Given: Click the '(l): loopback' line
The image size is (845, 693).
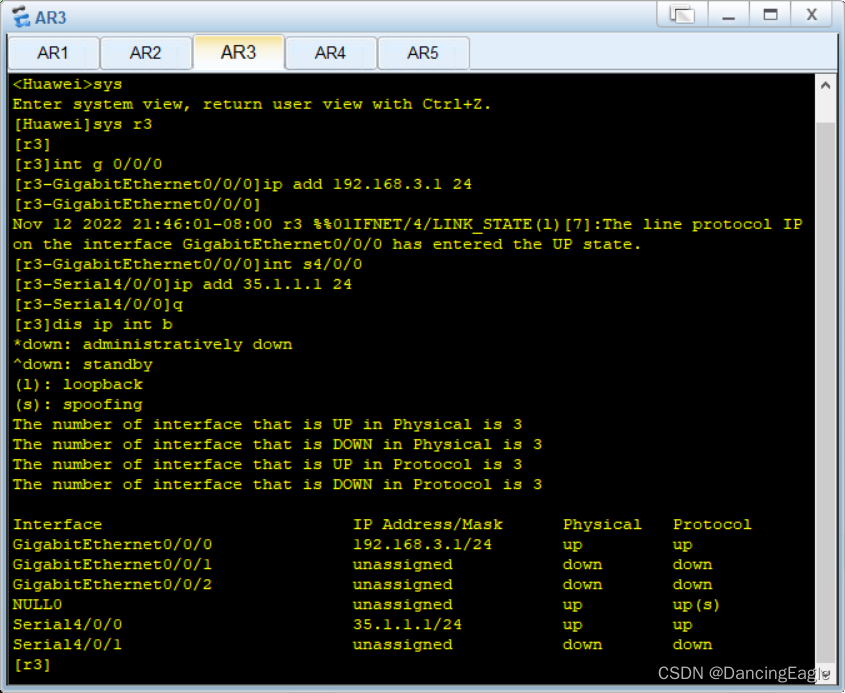Looking at the screenshot, I should (78, 384).
